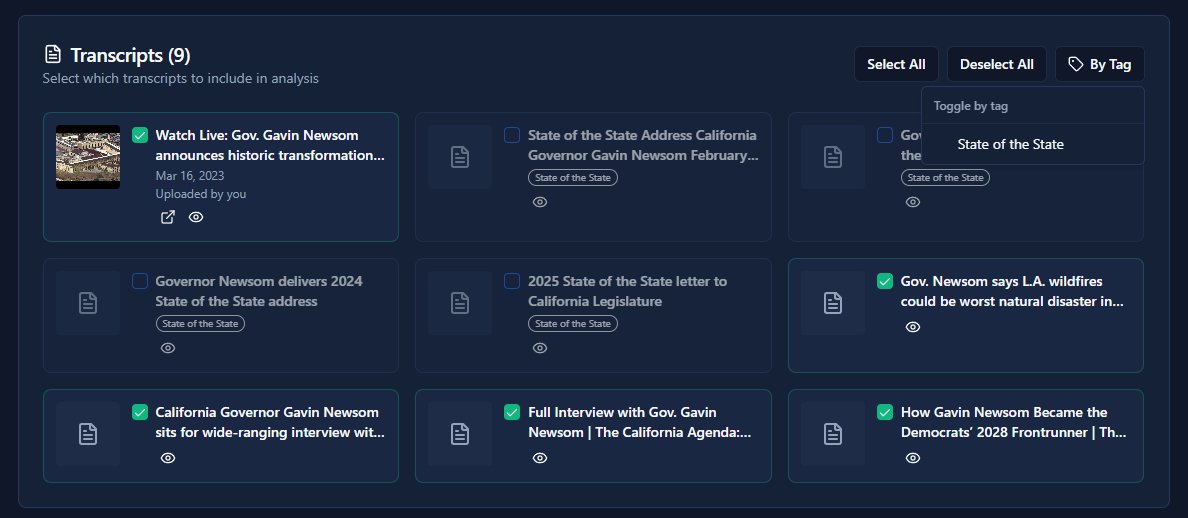Click title 'Governor Newsom delivers 2024'

point(259,292)
